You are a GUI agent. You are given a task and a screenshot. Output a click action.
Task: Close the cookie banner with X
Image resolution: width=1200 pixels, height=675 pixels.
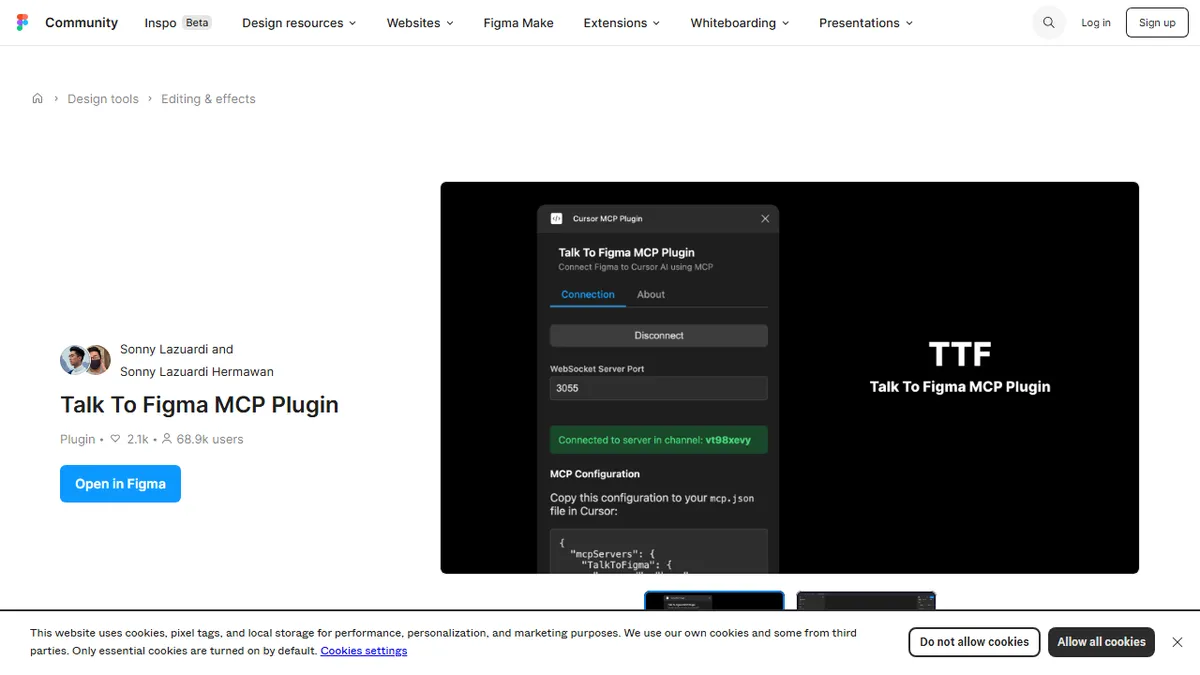pyautogui.click(x=1177, y=642)
